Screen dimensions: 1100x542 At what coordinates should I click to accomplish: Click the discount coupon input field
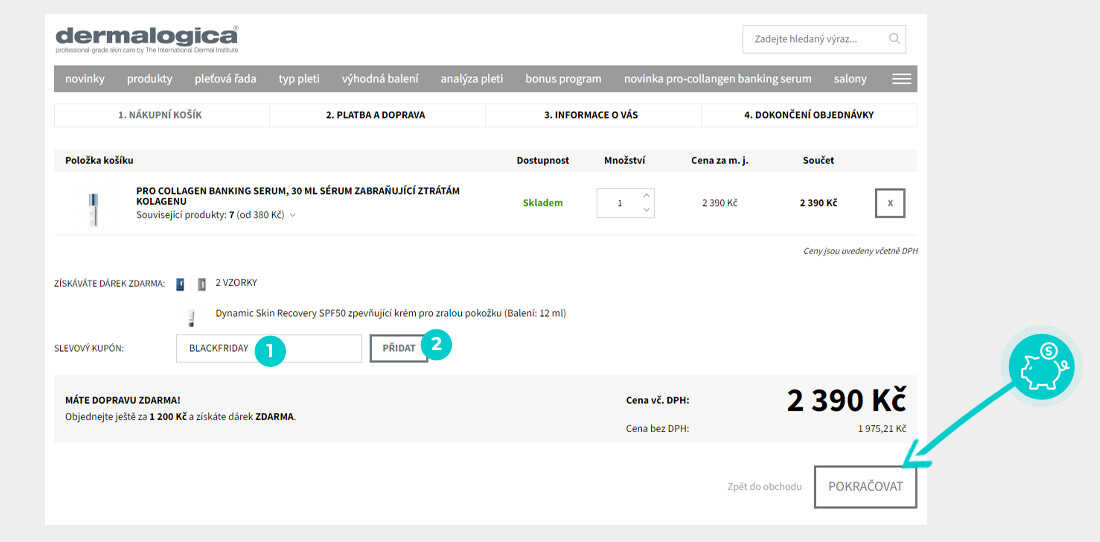pyautogui.click(x=269, y=348)
